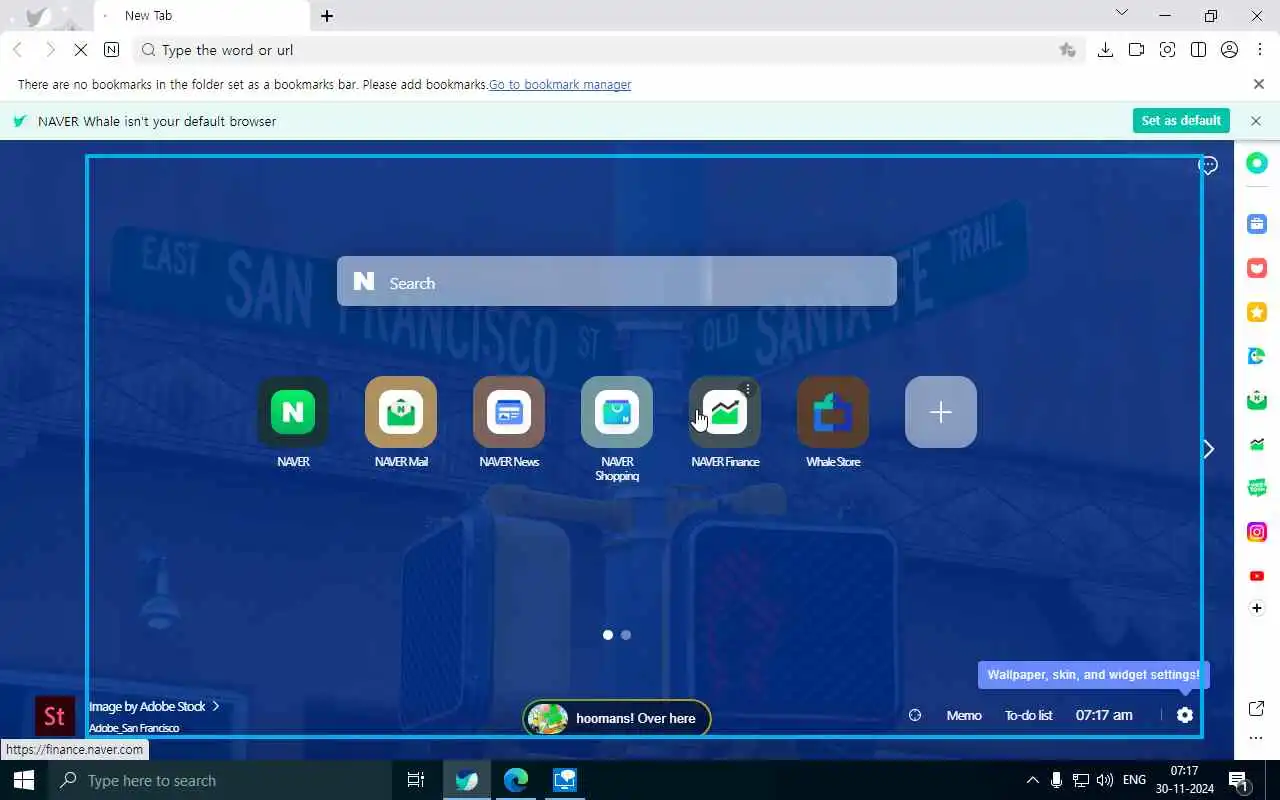Image resolution: width=1280 pixels, height=800 pixels.
Task: Open the Windows notification center icon
Action: point(1238,780)
